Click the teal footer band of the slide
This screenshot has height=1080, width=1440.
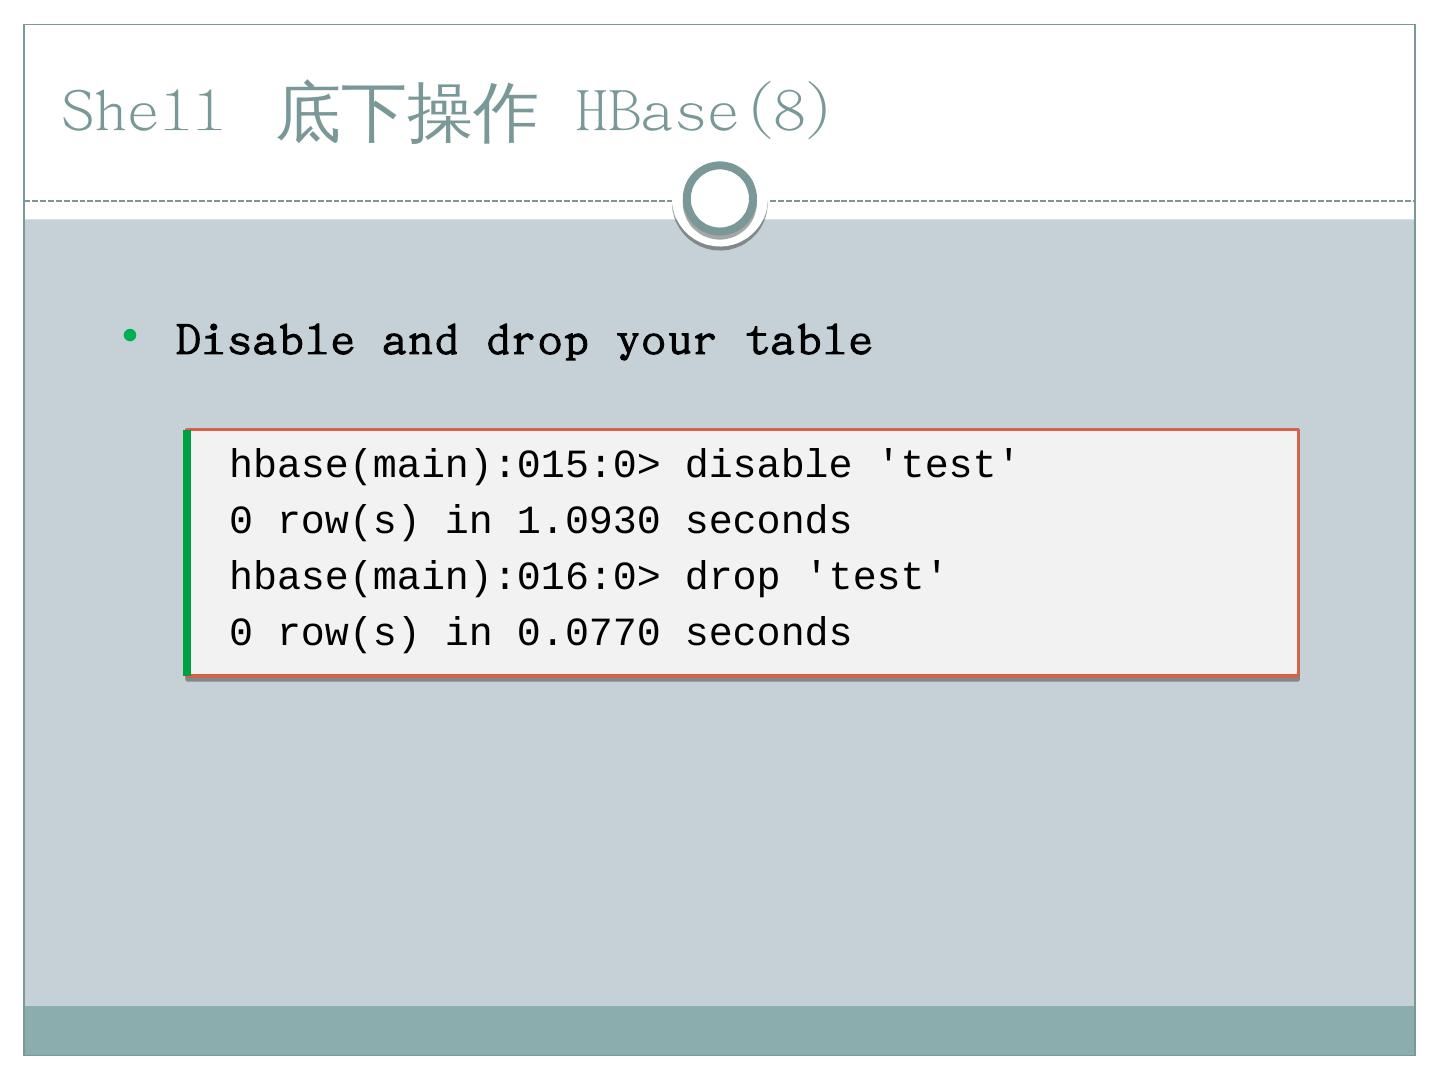point(720,1030)
